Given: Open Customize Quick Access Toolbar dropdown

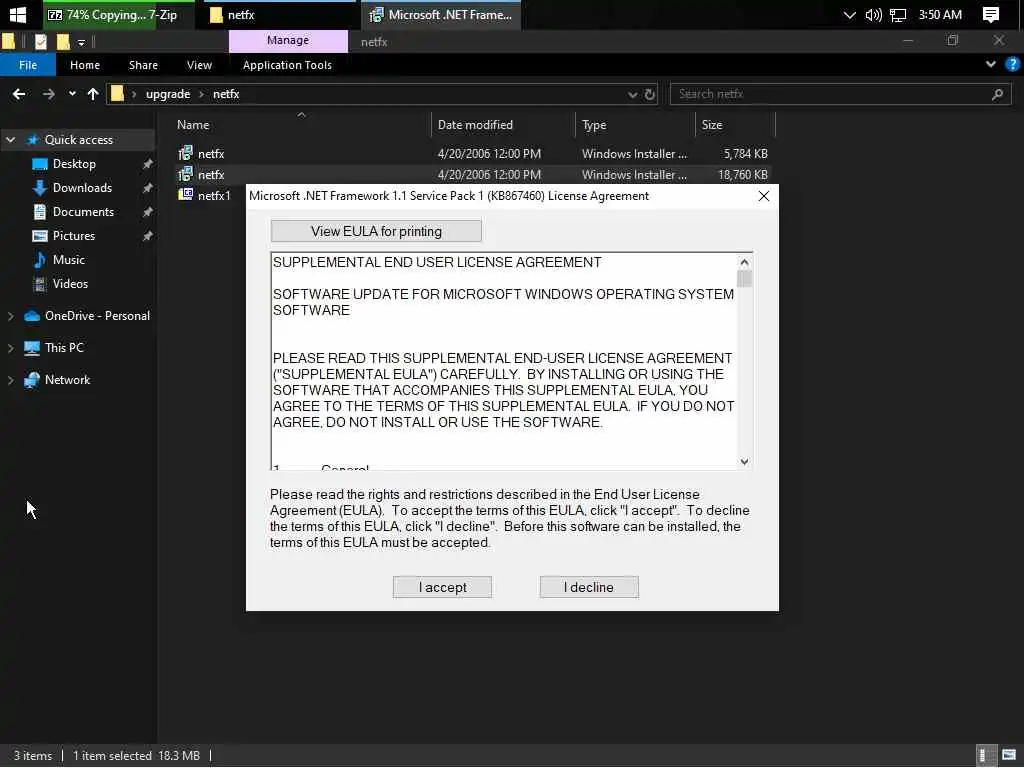Looking at the screenshot, I should 81,42.
